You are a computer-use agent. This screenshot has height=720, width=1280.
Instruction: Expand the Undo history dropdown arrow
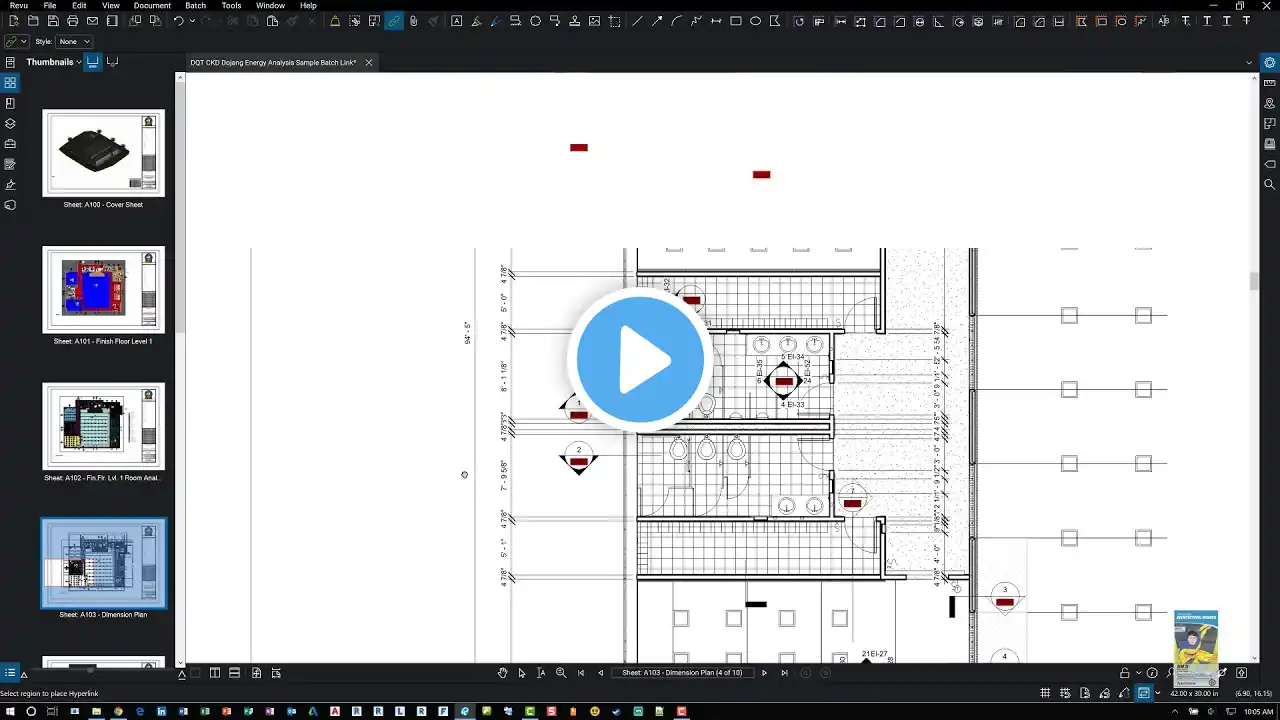pos(192,21)
